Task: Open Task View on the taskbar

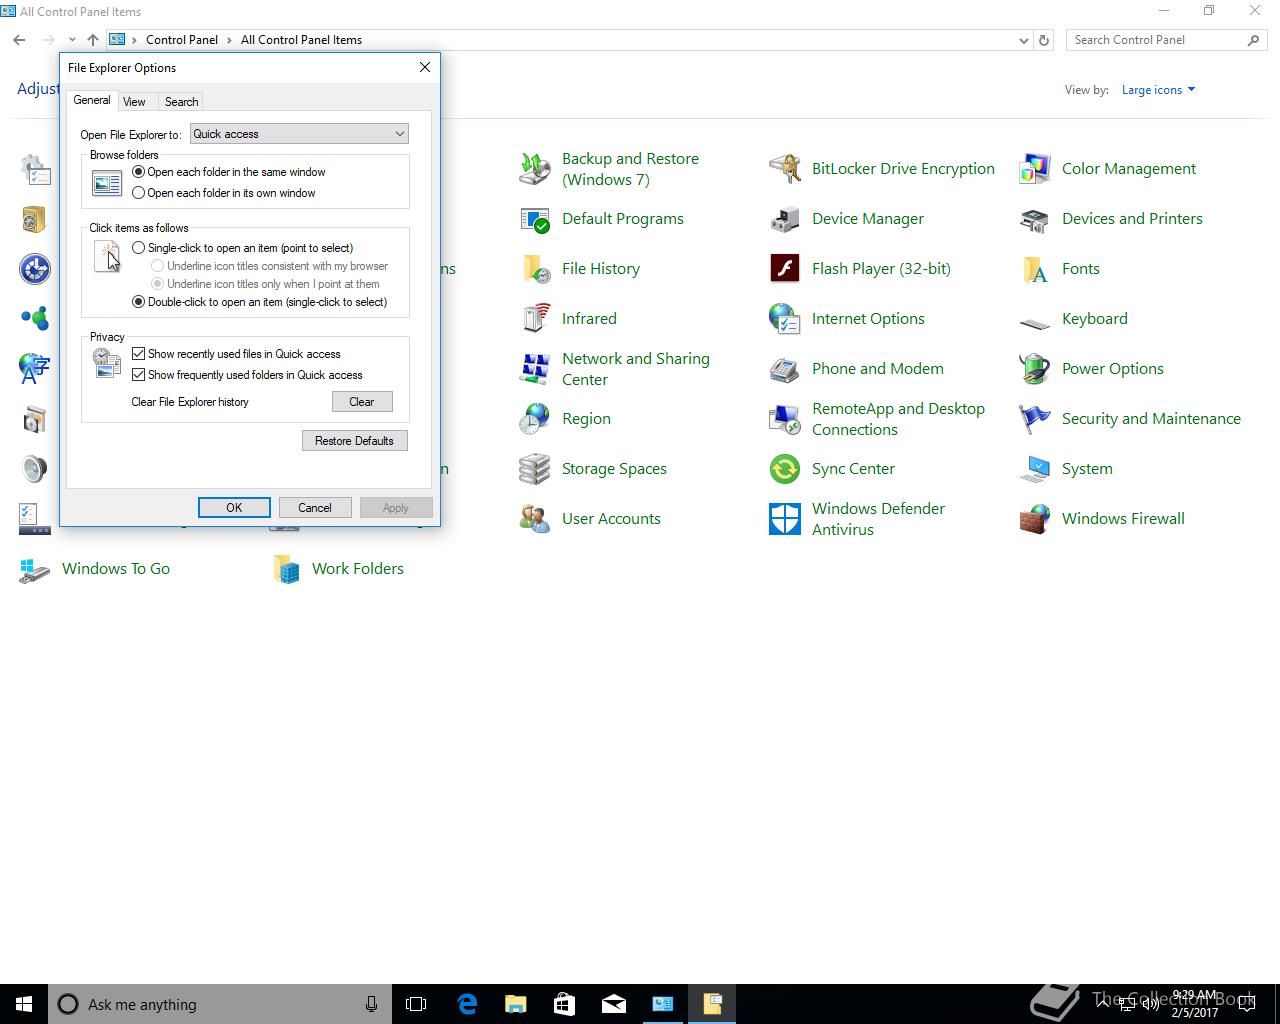Action: pyautogui.click(x=416, y=1004)
